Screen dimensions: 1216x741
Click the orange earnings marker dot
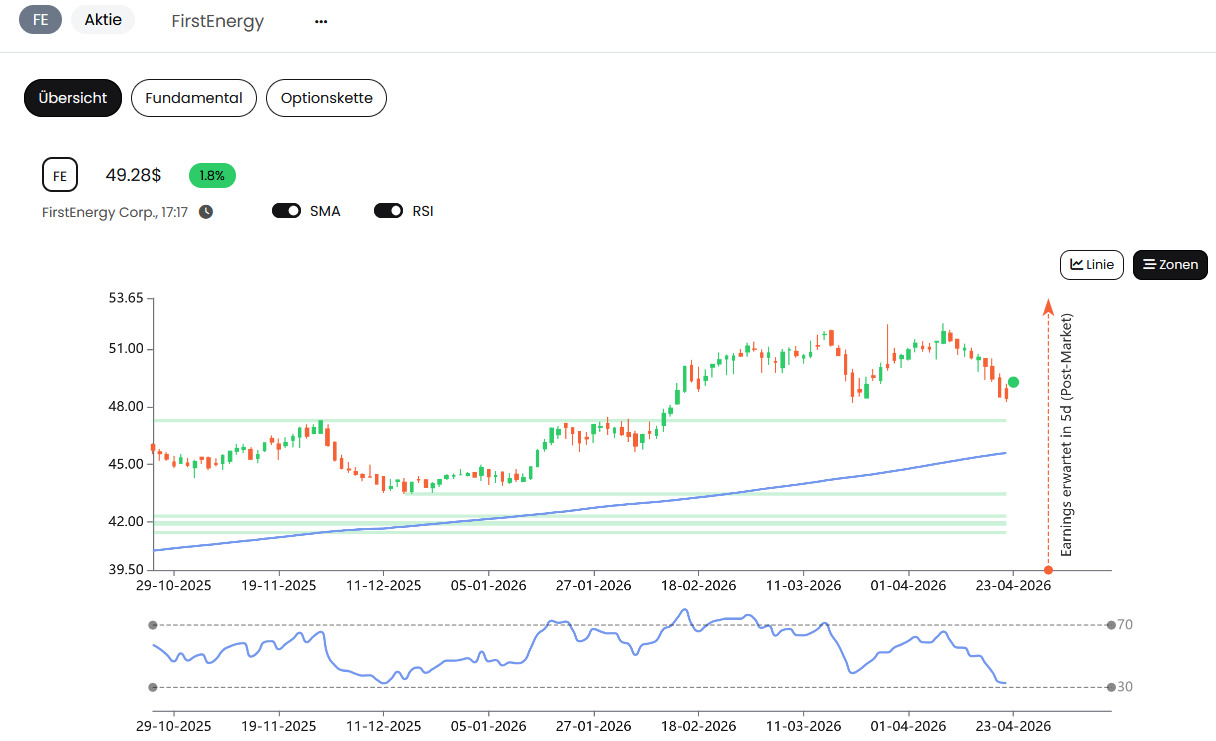1048,570
